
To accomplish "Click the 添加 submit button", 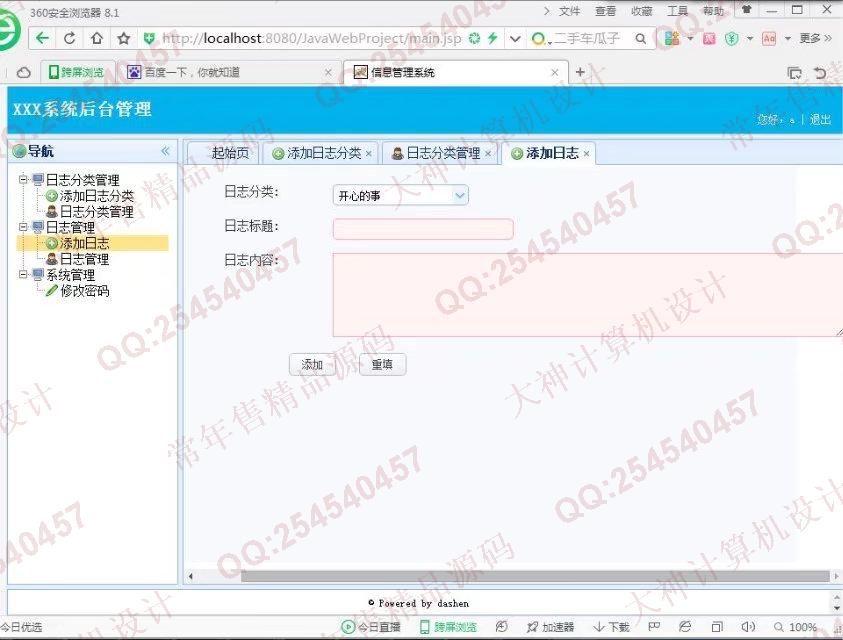I will pyautogui.click(x=312, y=365).
